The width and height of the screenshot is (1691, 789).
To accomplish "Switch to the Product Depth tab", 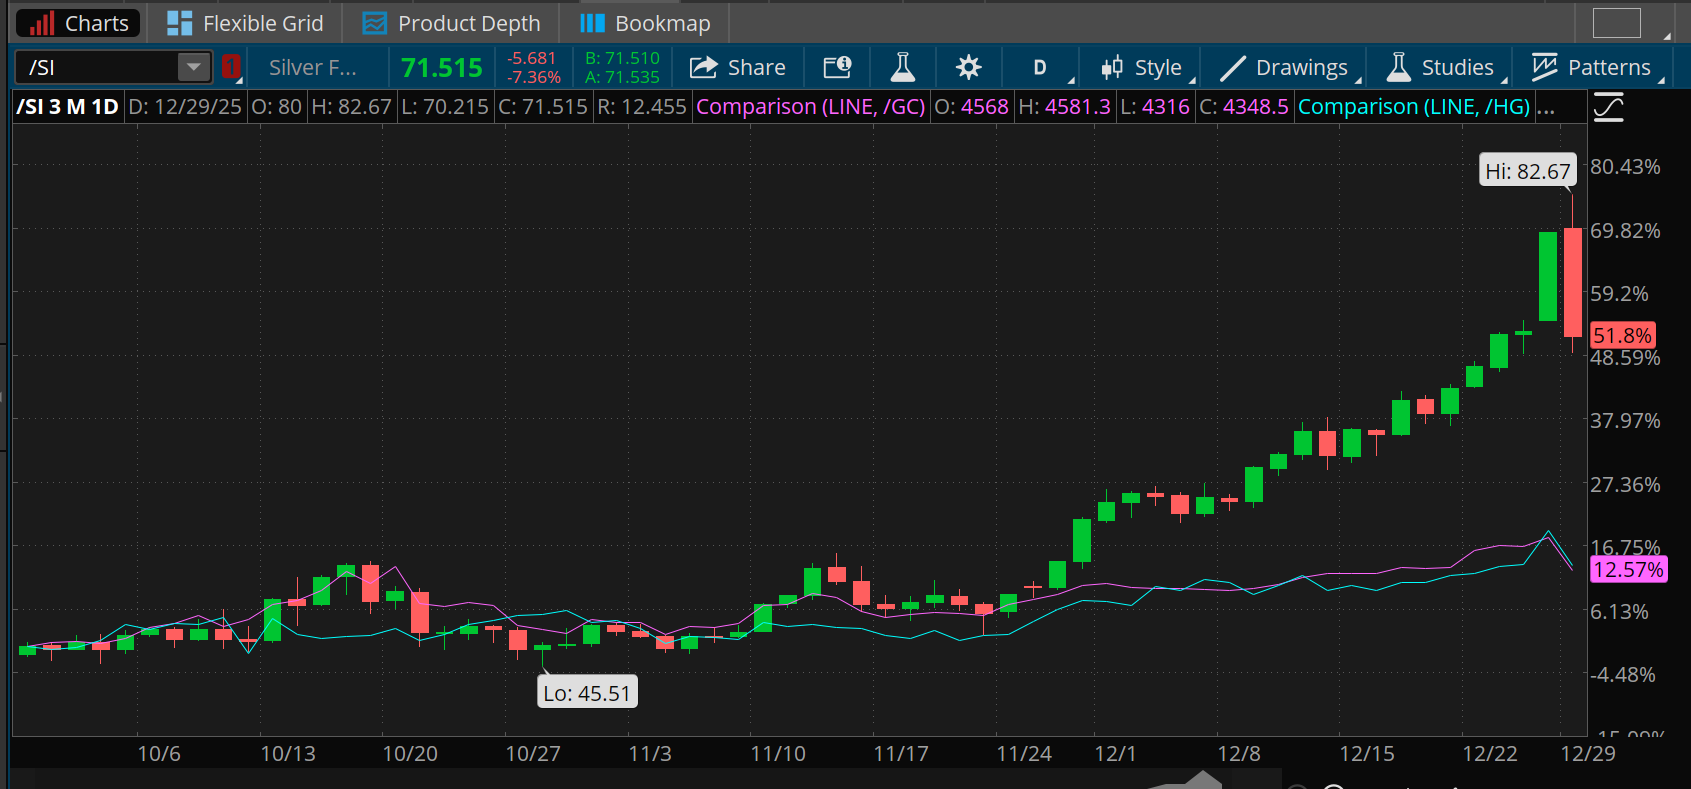I will pyautogui.click(x=451, y=23).
